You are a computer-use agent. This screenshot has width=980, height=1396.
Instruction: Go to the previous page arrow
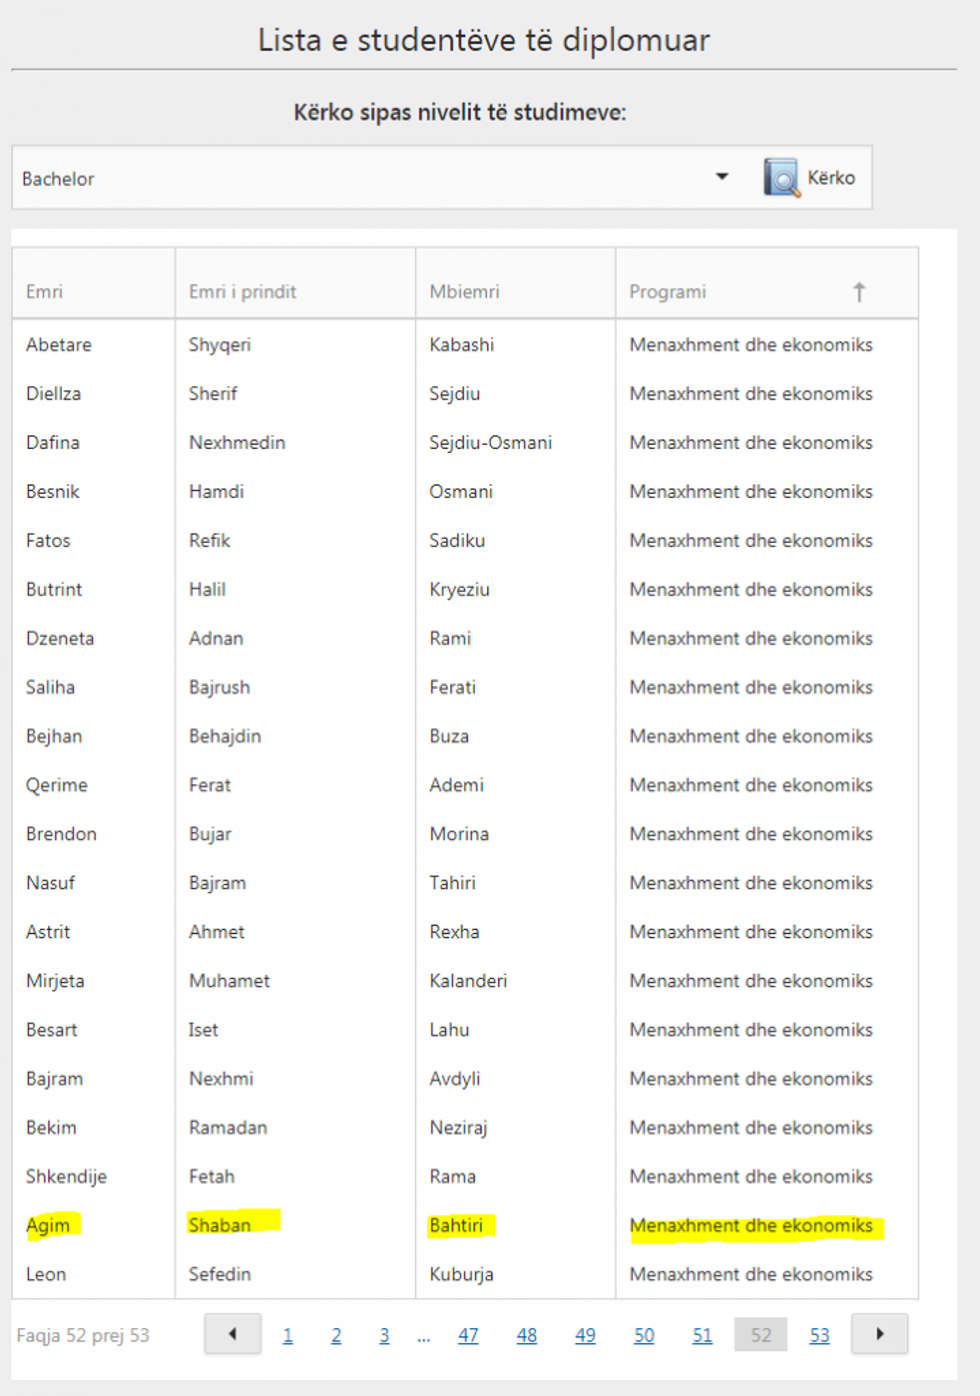pos(232,1334)
